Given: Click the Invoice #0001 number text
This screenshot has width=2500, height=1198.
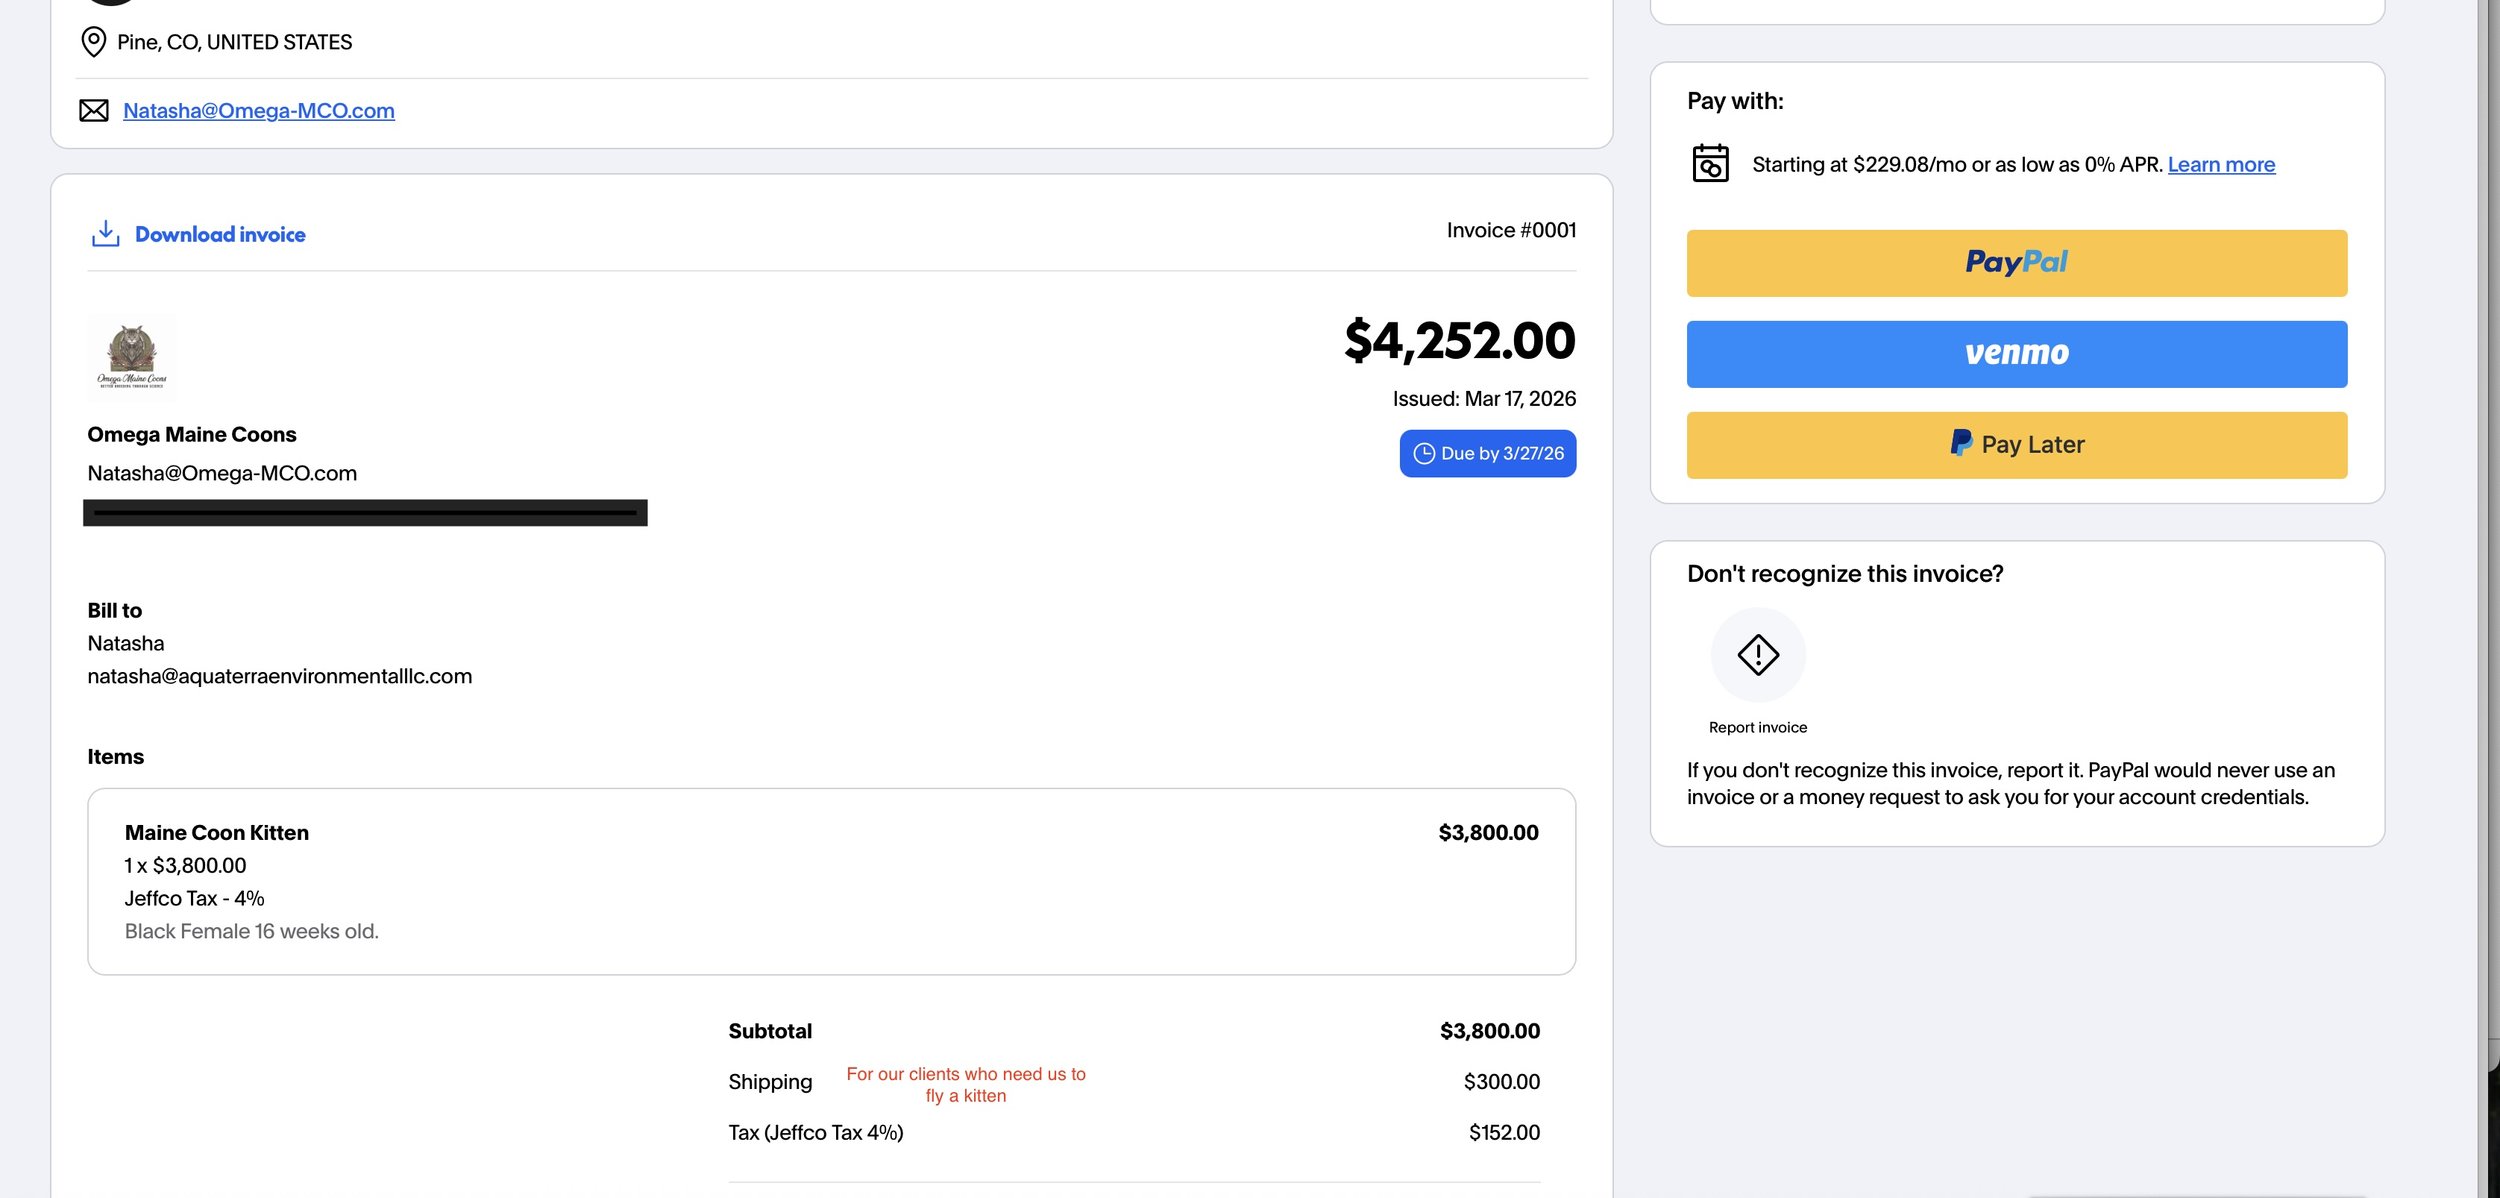Looking at the screenshot, I should coord(1510,231).
